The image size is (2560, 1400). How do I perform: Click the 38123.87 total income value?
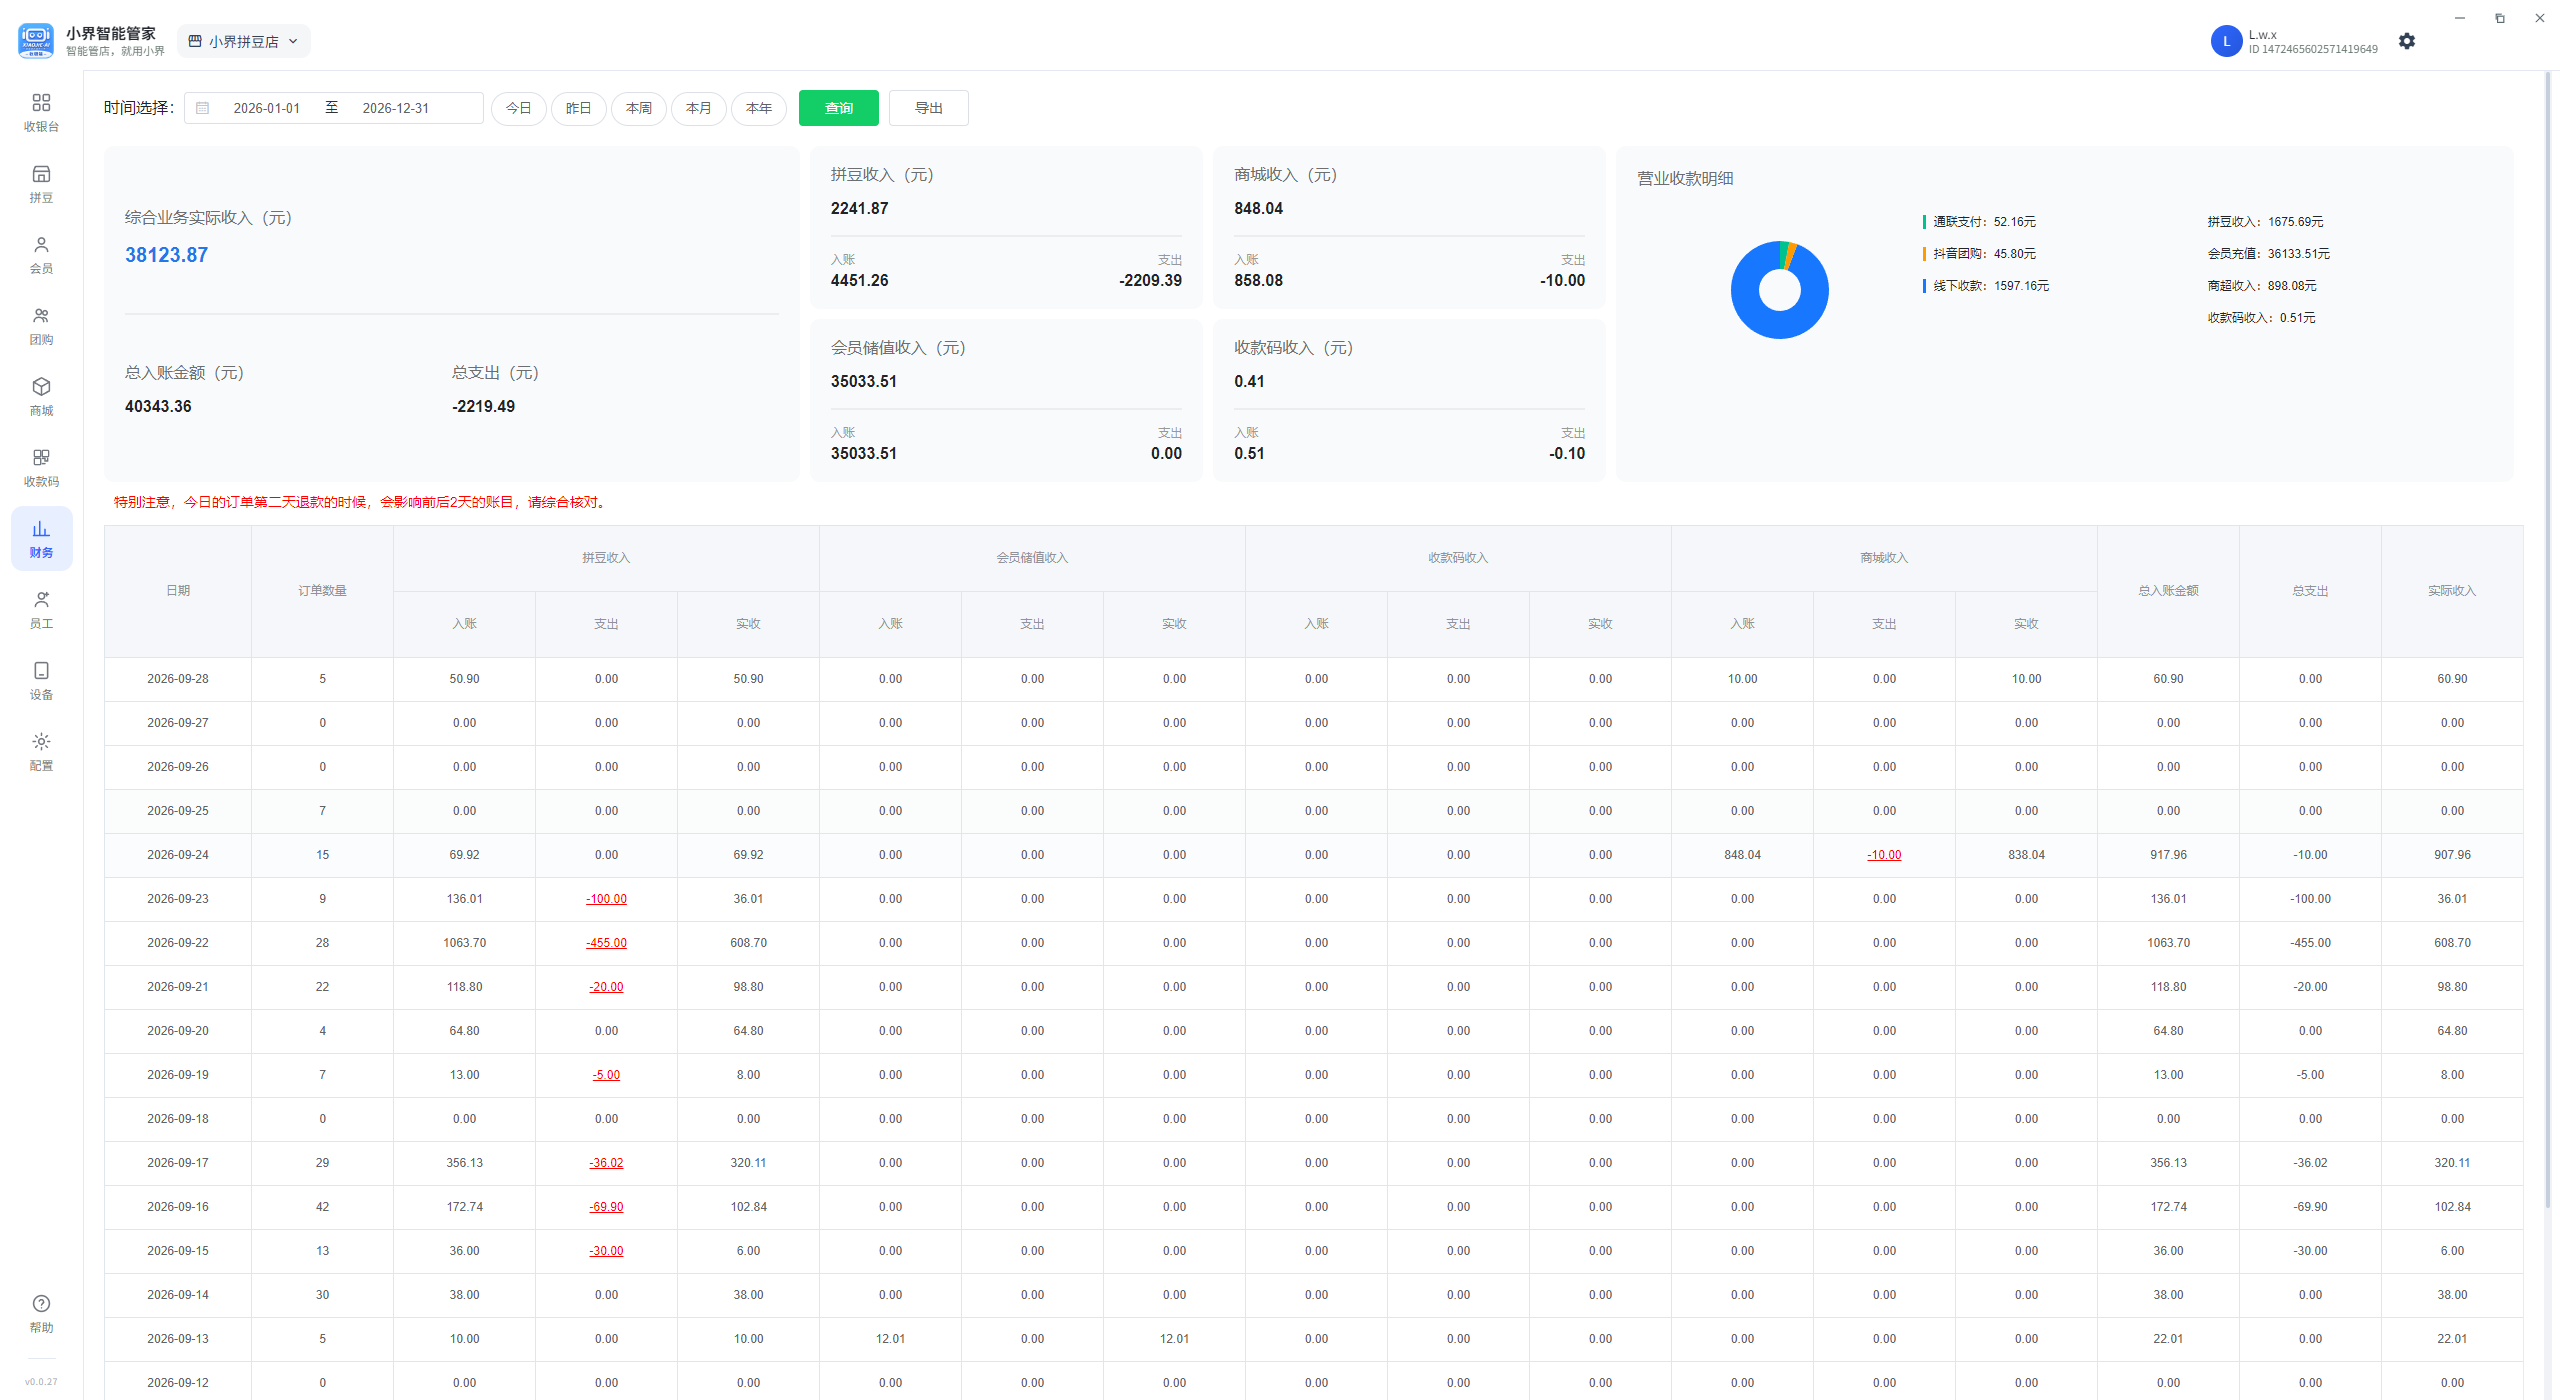tap(166, 255)
